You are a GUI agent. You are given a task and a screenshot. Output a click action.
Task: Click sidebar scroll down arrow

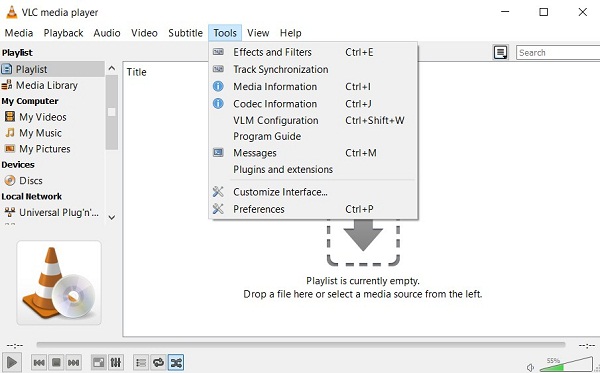112,217
